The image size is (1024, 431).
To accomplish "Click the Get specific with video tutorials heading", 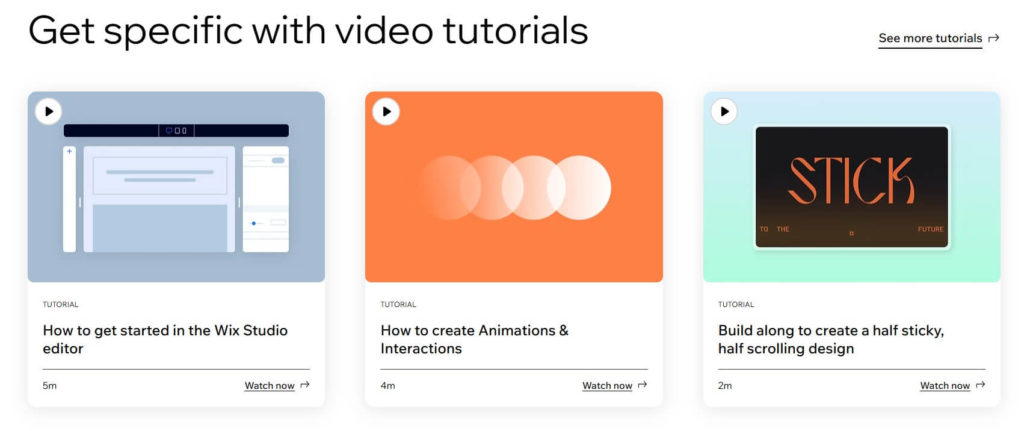I will (308, 32).
